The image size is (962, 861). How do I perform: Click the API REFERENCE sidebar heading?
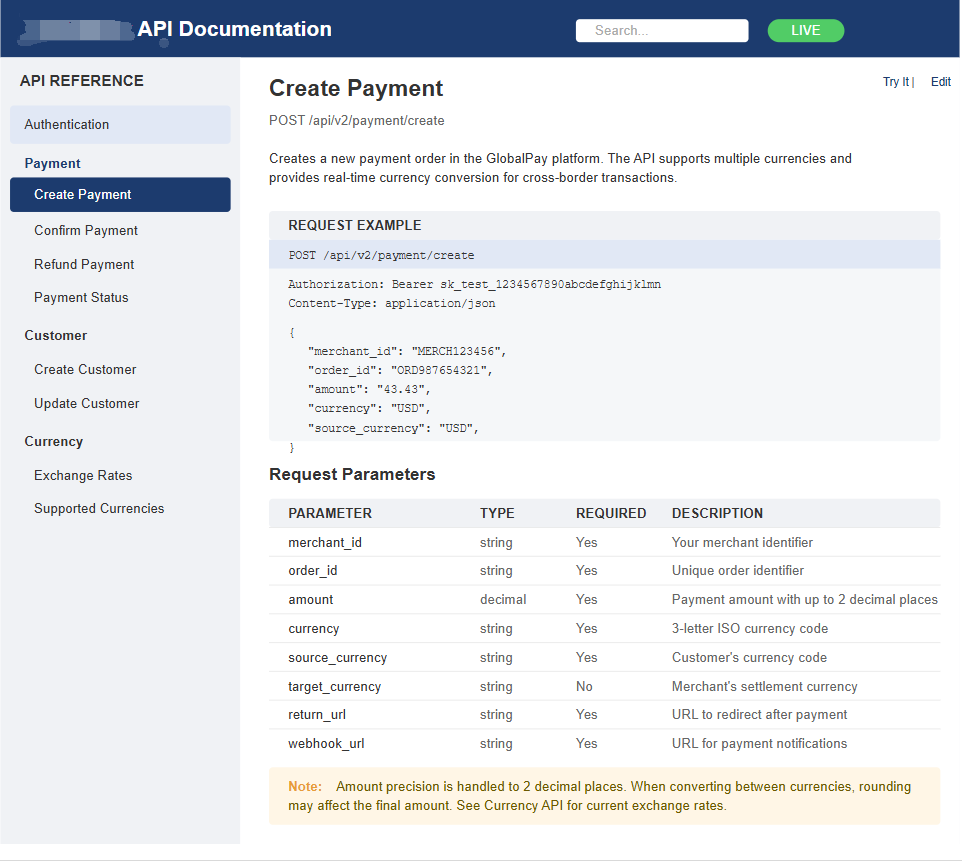point(82,81)
